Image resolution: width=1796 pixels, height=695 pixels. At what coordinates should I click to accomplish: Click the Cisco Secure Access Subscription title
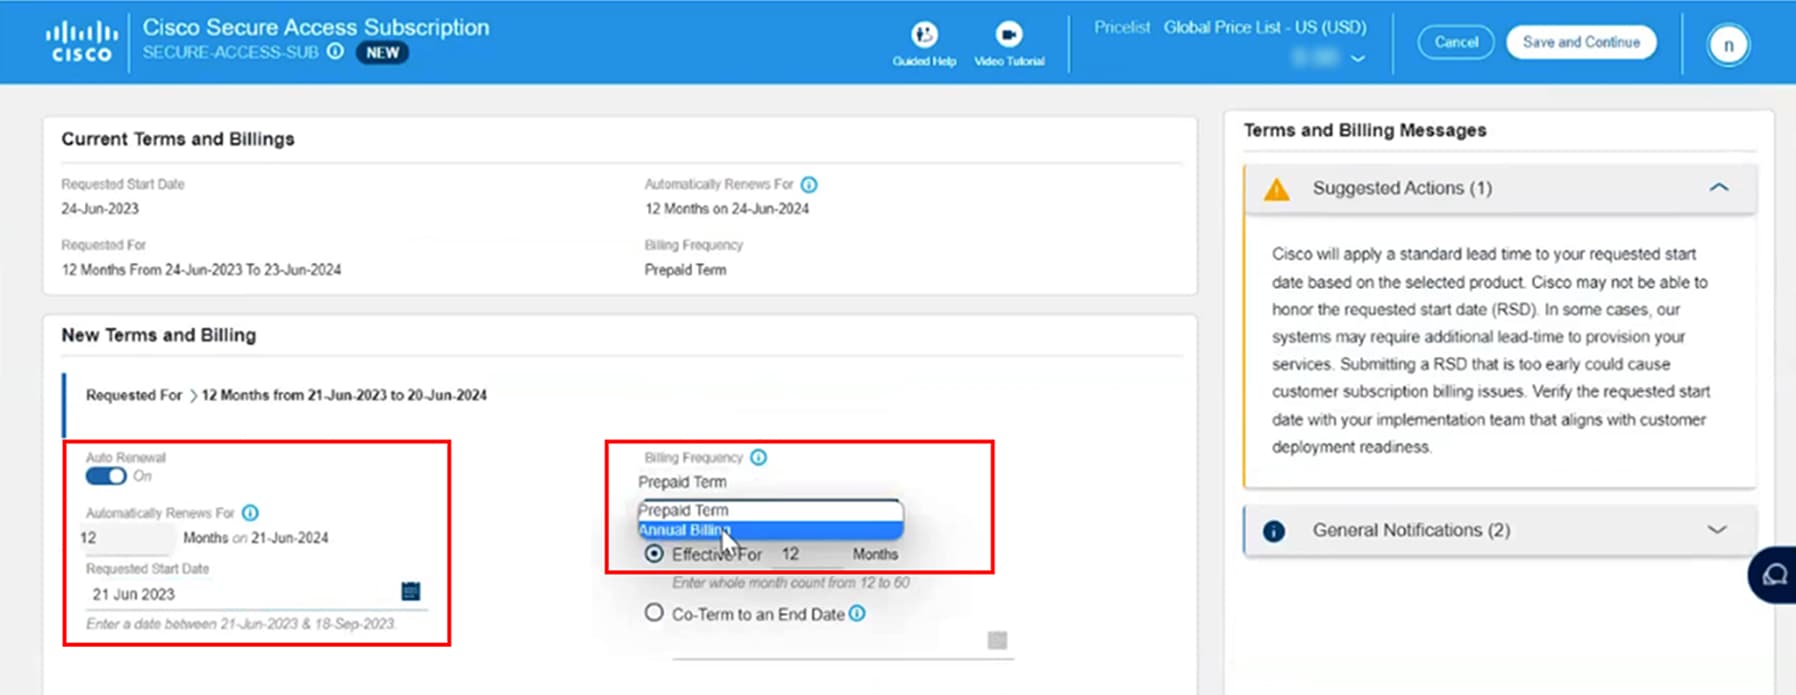[x=316, y=27]
